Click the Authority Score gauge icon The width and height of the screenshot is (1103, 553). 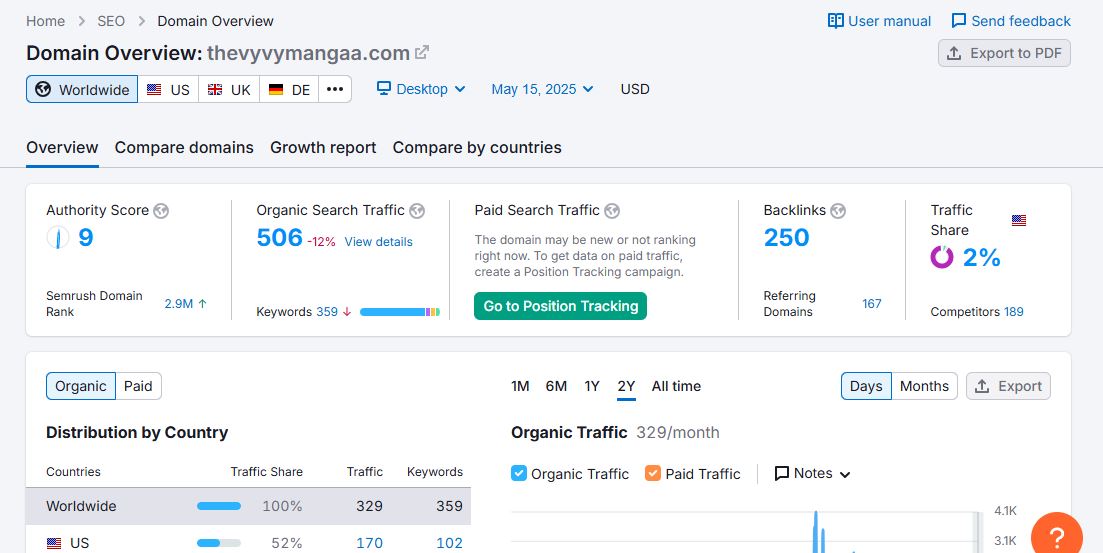tap(58, 237)
